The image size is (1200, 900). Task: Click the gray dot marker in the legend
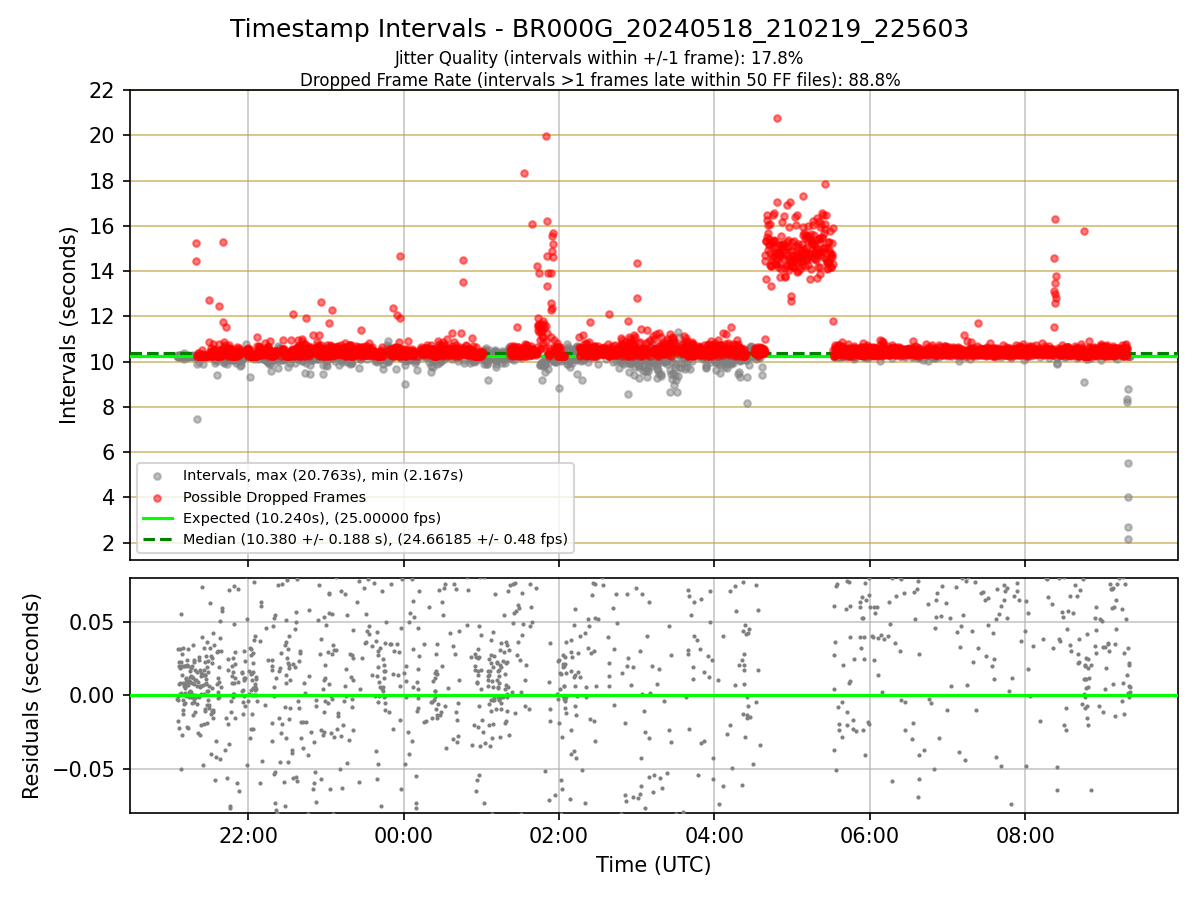click(x=157, y=476)
